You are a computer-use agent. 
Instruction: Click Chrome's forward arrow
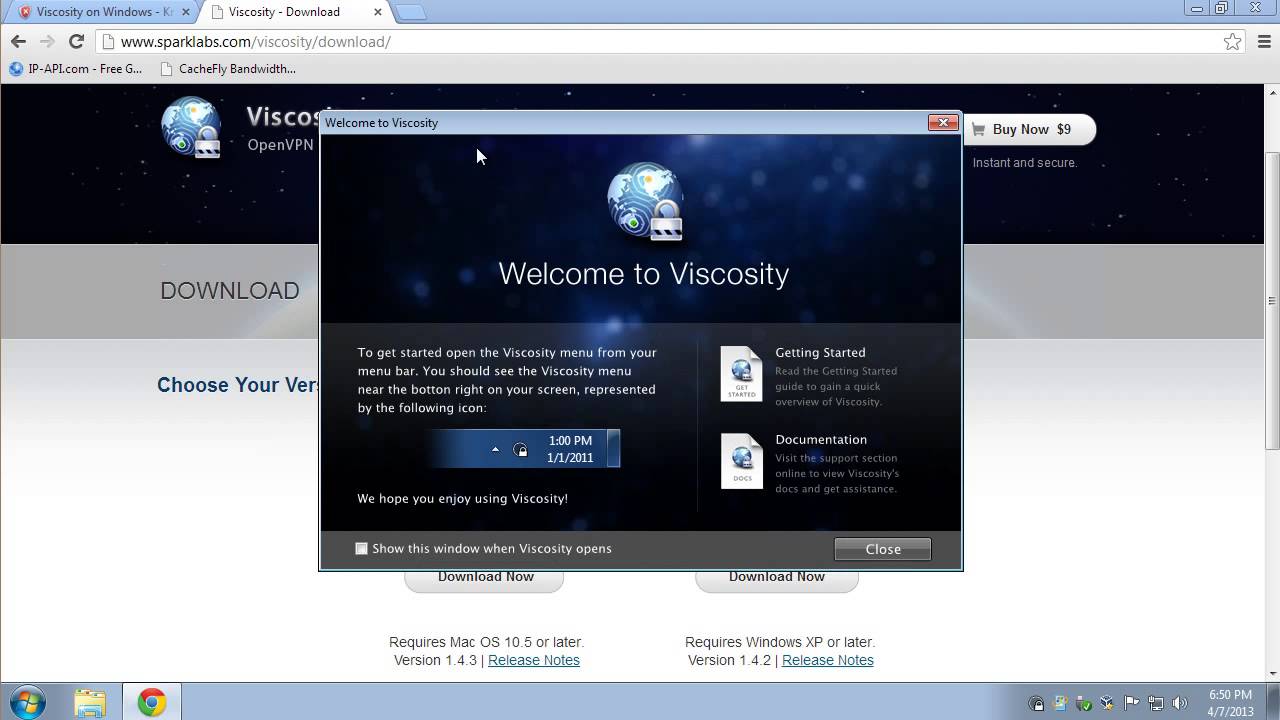(47, 41)
